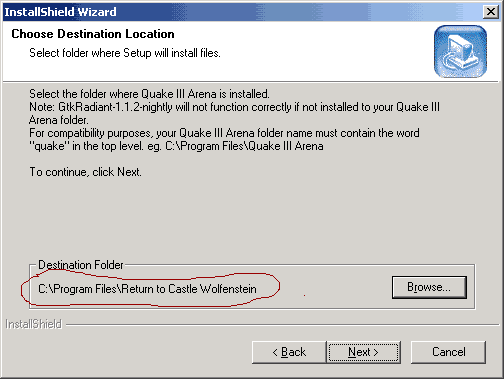Click the blue computer setup icon
Screen dimensions: 504x379
click(x=460, y=51)
